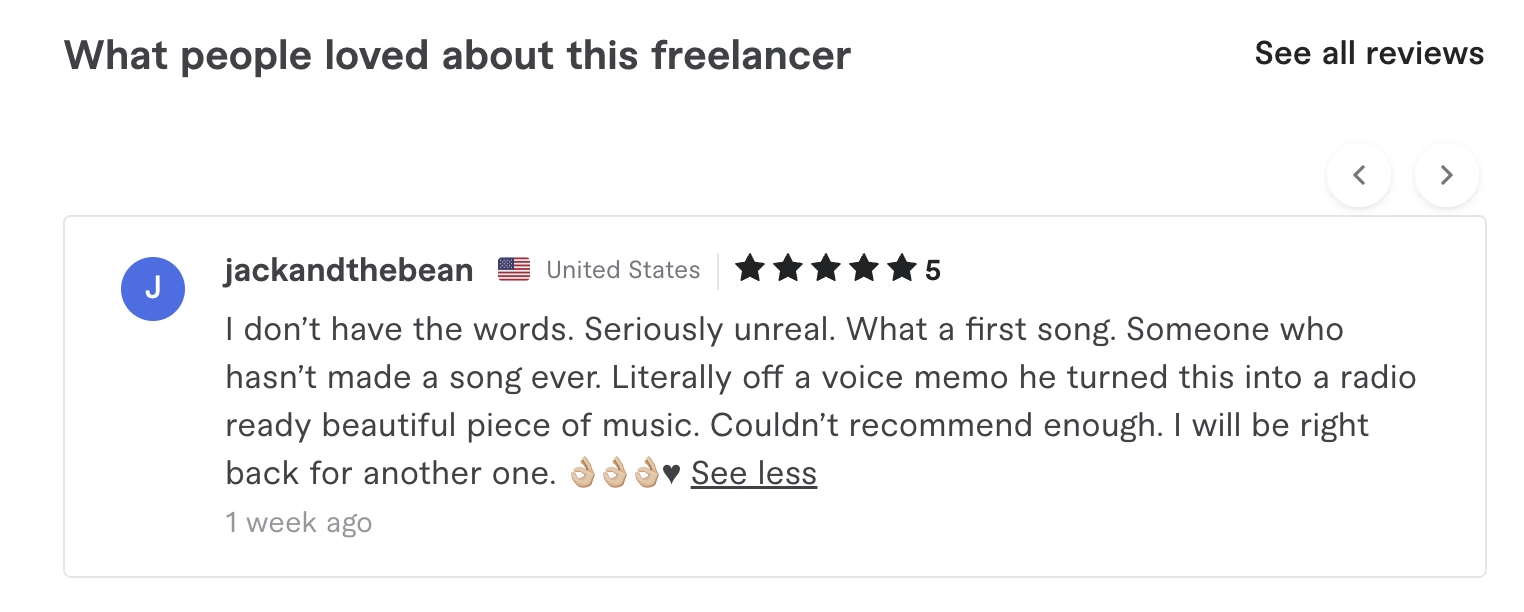The image size is (1524, 612).
Task: Open the See all reviews link
Action: [1368, 53]
